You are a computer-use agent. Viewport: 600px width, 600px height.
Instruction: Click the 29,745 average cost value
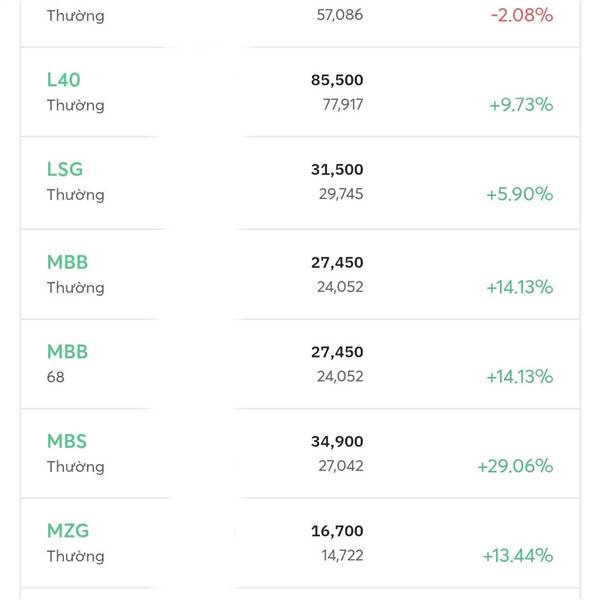pyautogui.click(x=341, y=194)
